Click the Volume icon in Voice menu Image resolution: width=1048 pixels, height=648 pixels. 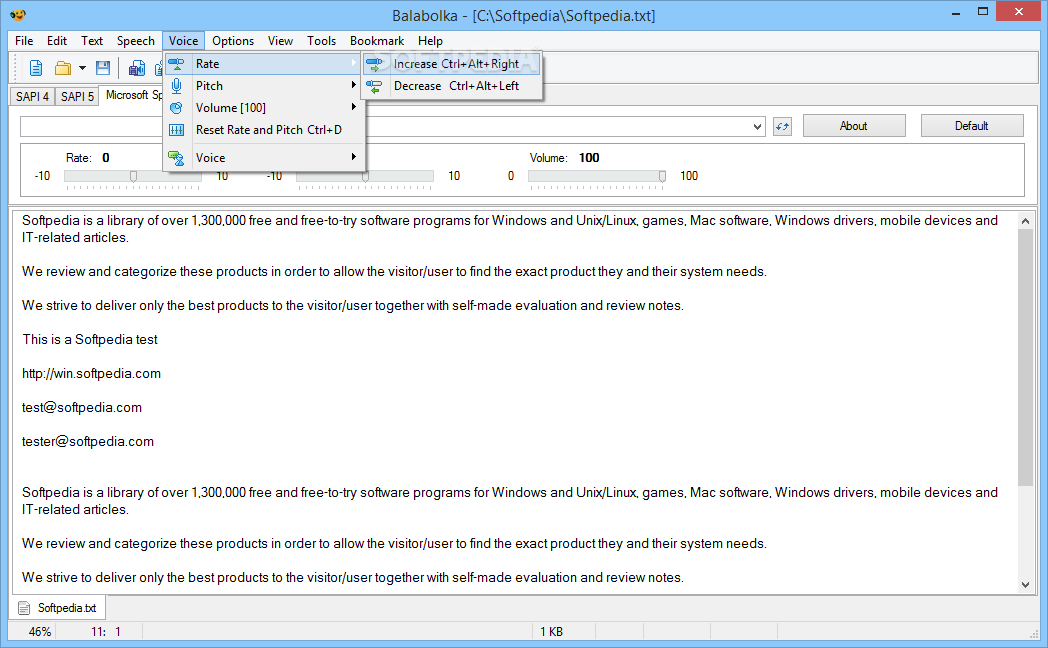tap(176, 108)
